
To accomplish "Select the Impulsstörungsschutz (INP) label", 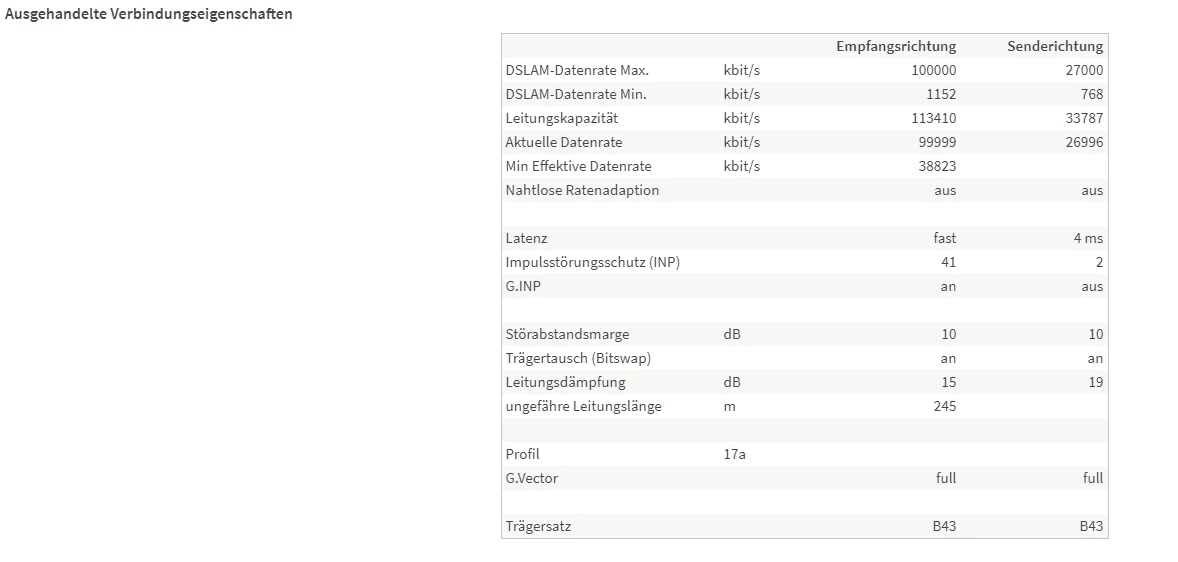I will coord(593,262).
